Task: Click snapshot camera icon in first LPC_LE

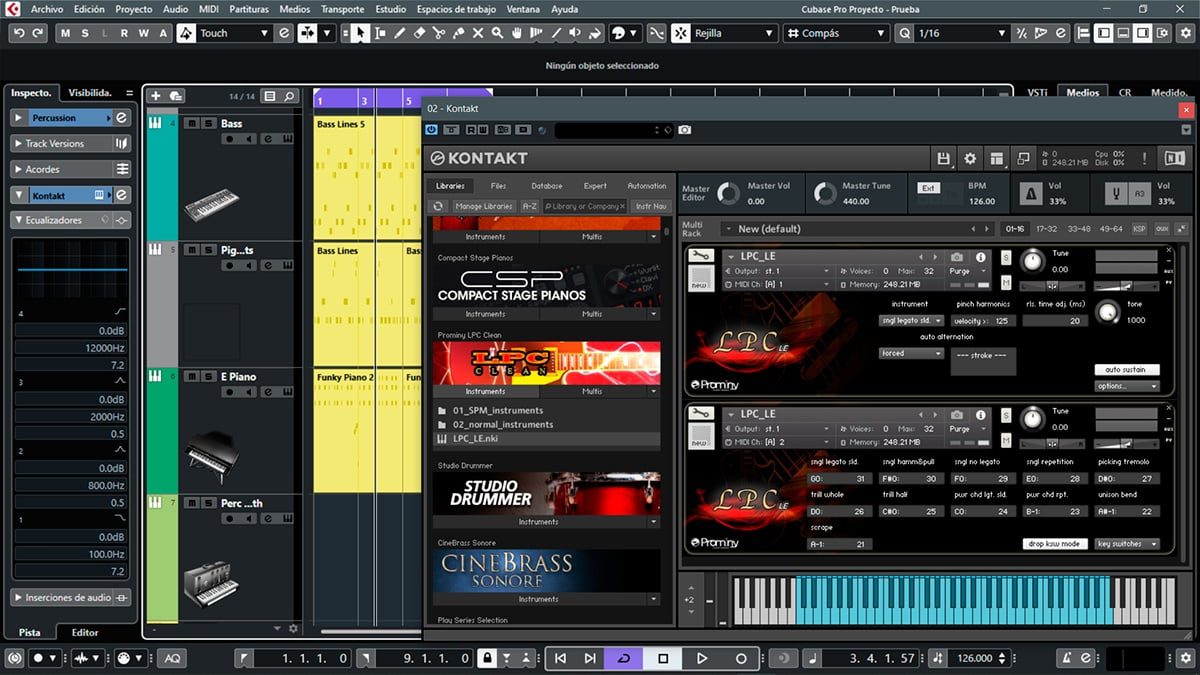Action: pos(957,257)
